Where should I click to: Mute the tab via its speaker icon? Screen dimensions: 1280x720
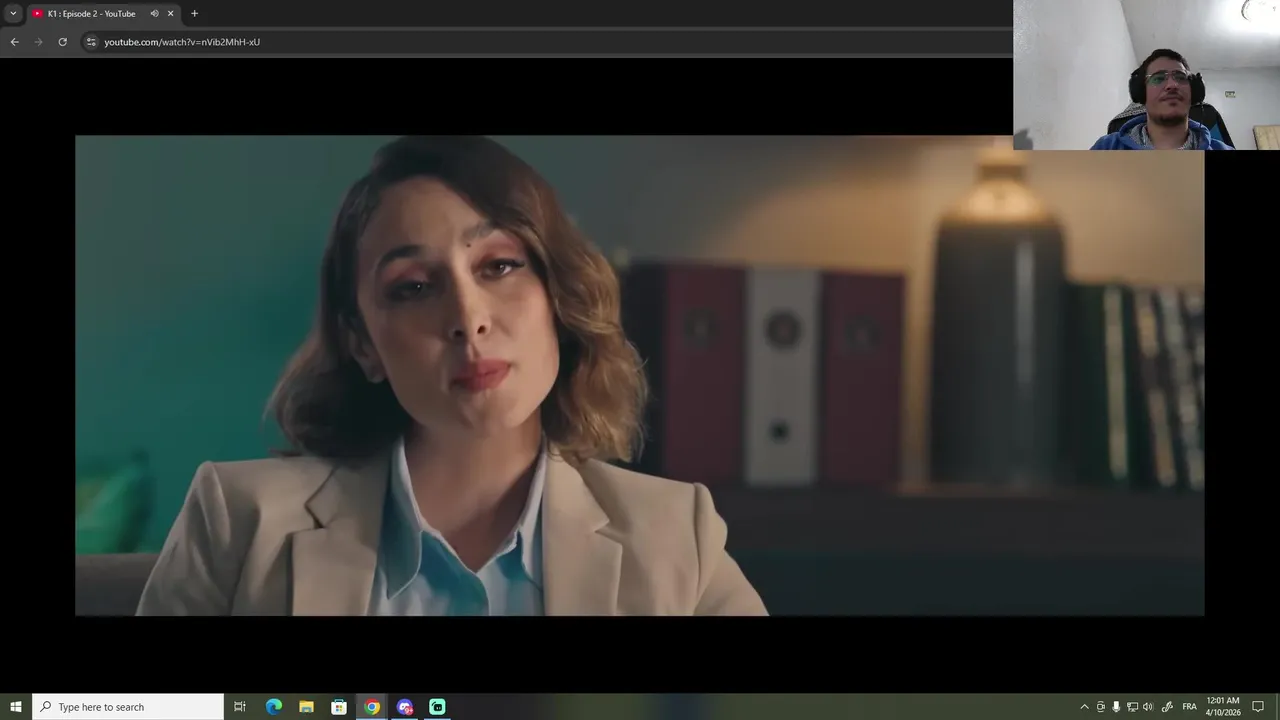coord(154,14)
